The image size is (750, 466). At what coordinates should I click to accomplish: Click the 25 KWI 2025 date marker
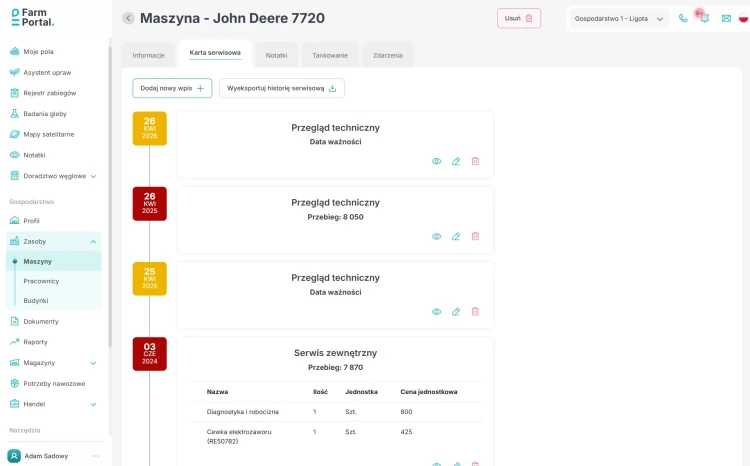point(150,278)
